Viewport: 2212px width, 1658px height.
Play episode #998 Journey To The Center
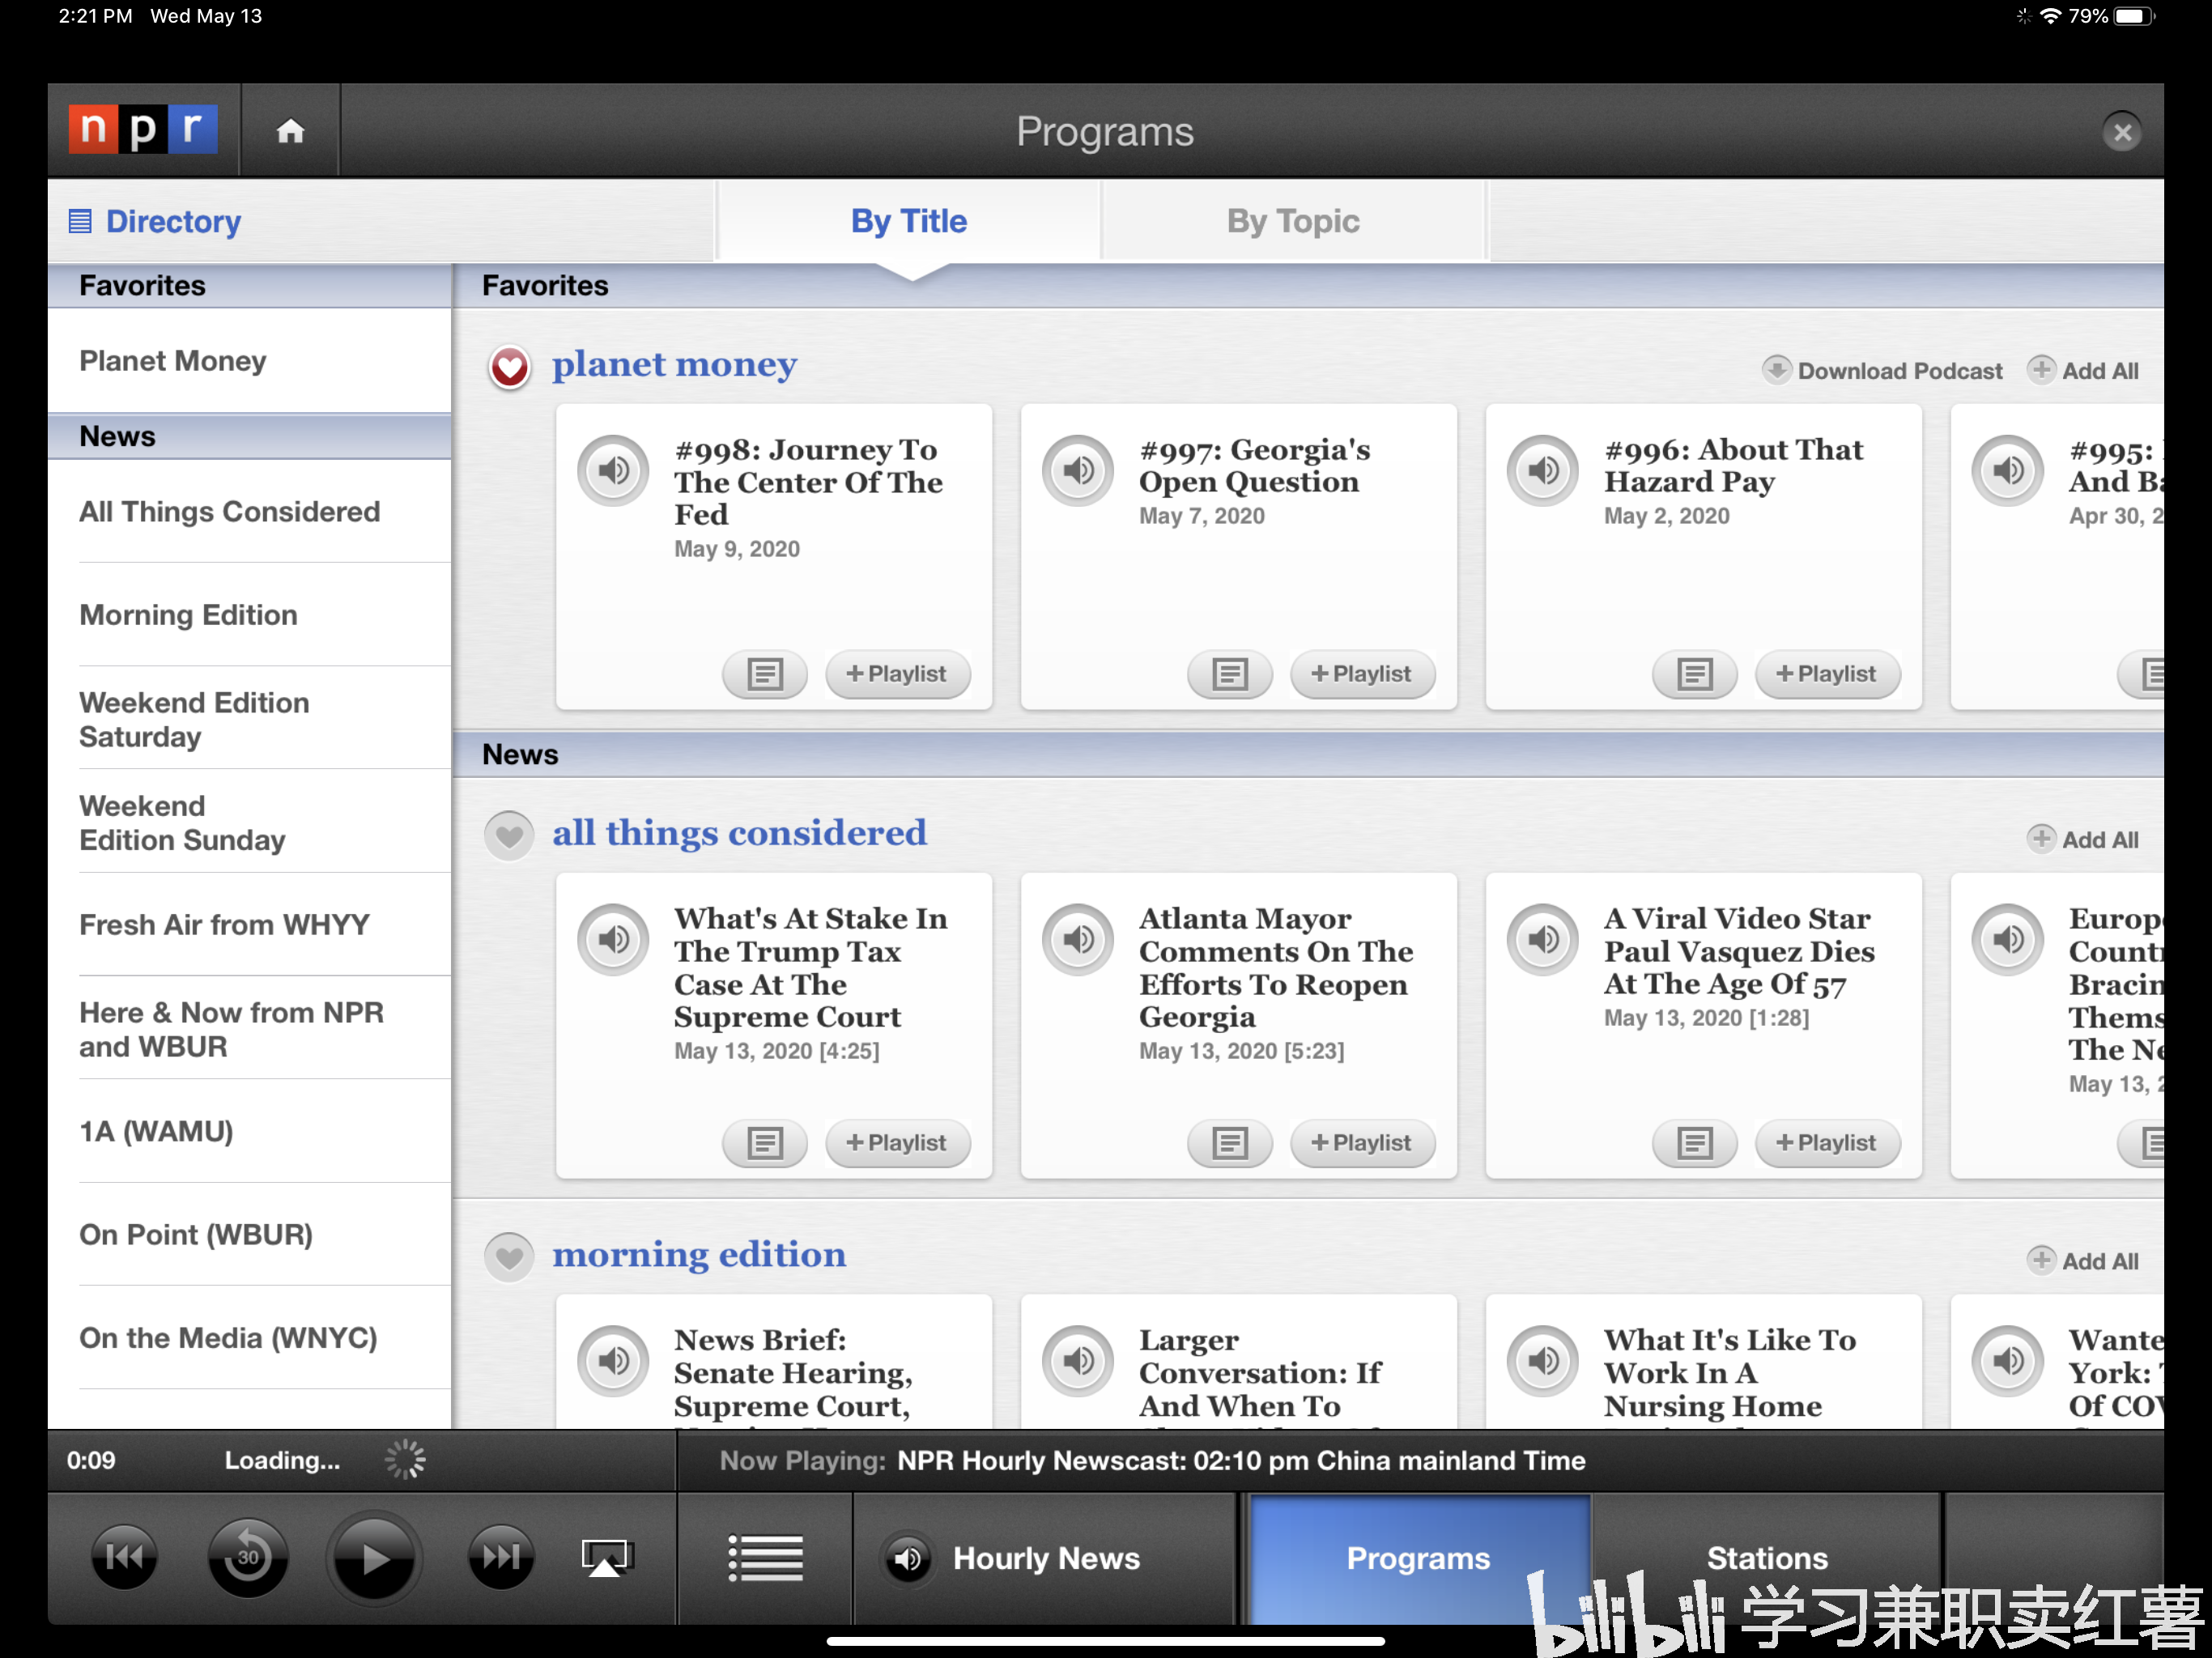614,470
